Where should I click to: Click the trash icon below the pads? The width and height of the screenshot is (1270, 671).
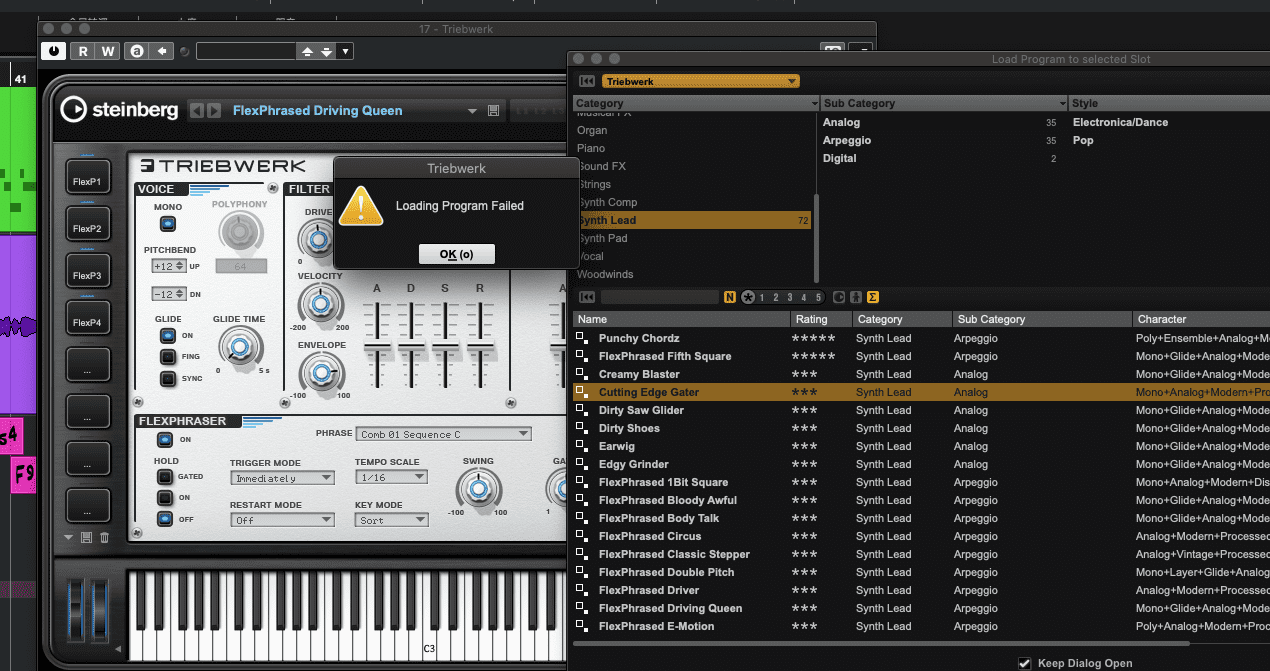coord(105,538)
